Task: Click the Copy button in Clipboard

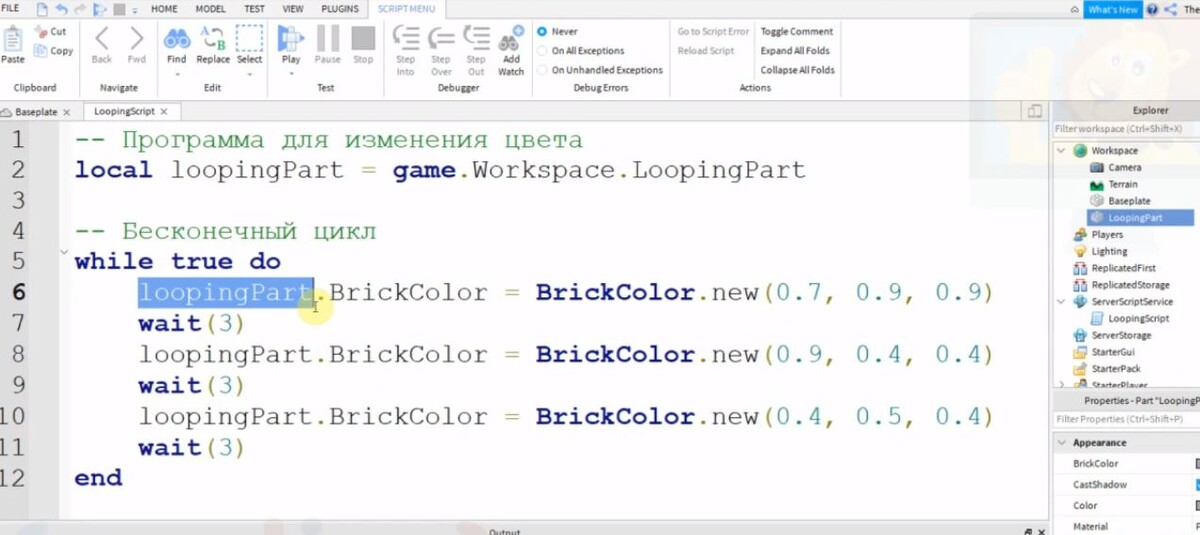Action: pyautogui.click(x=53, y=51)
